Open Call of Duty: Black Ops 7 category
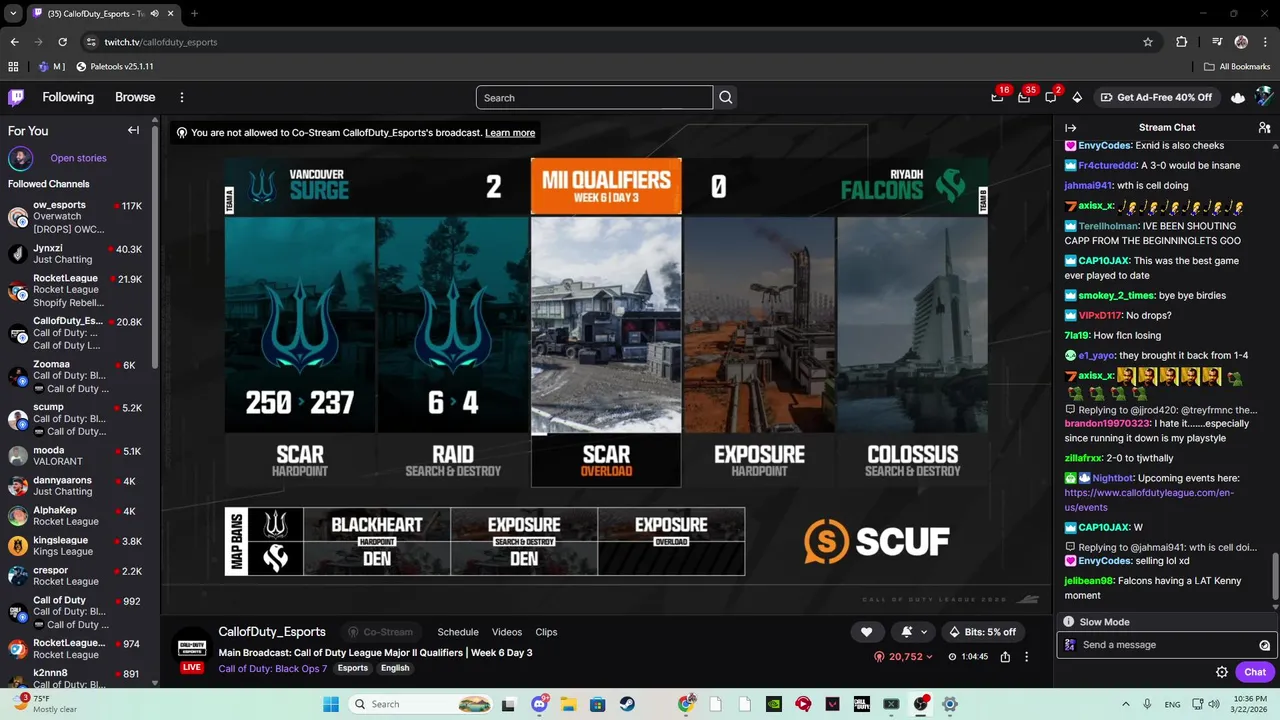 click(273, 668)
